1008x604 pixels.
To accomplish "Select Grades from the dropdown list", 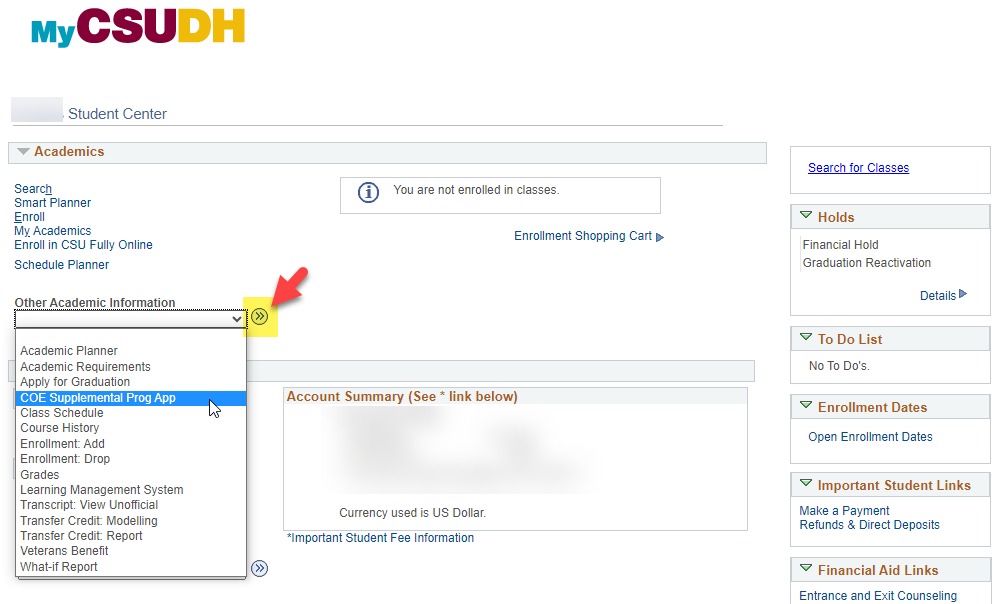I will [x=130, y=475].
